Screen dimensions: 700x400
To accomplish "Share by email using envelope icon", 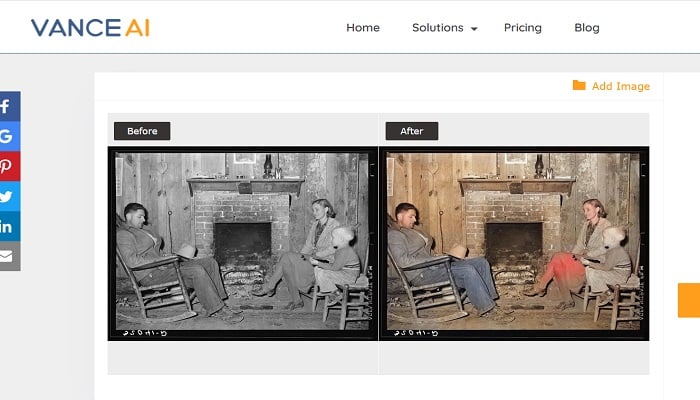I will click(x=10, y=256).
